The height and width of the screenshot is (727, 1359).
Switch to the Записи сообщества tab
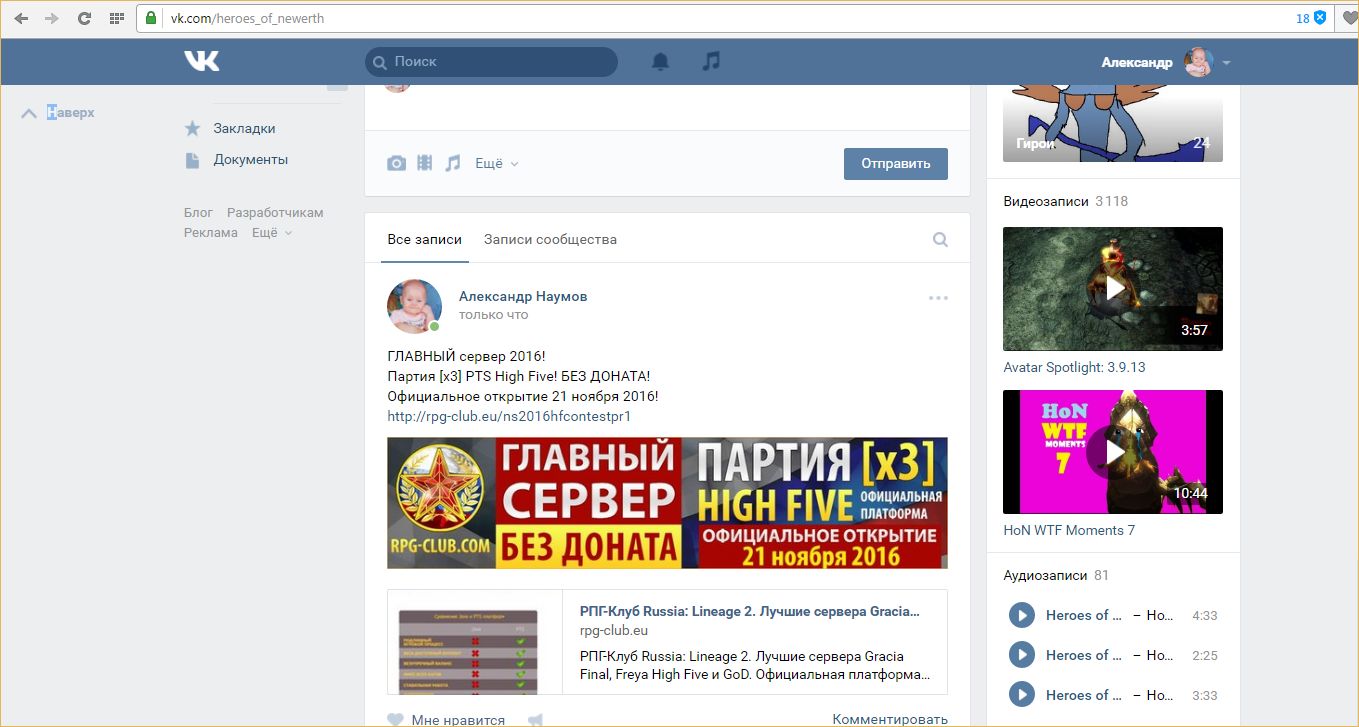(x=550, y=239)
